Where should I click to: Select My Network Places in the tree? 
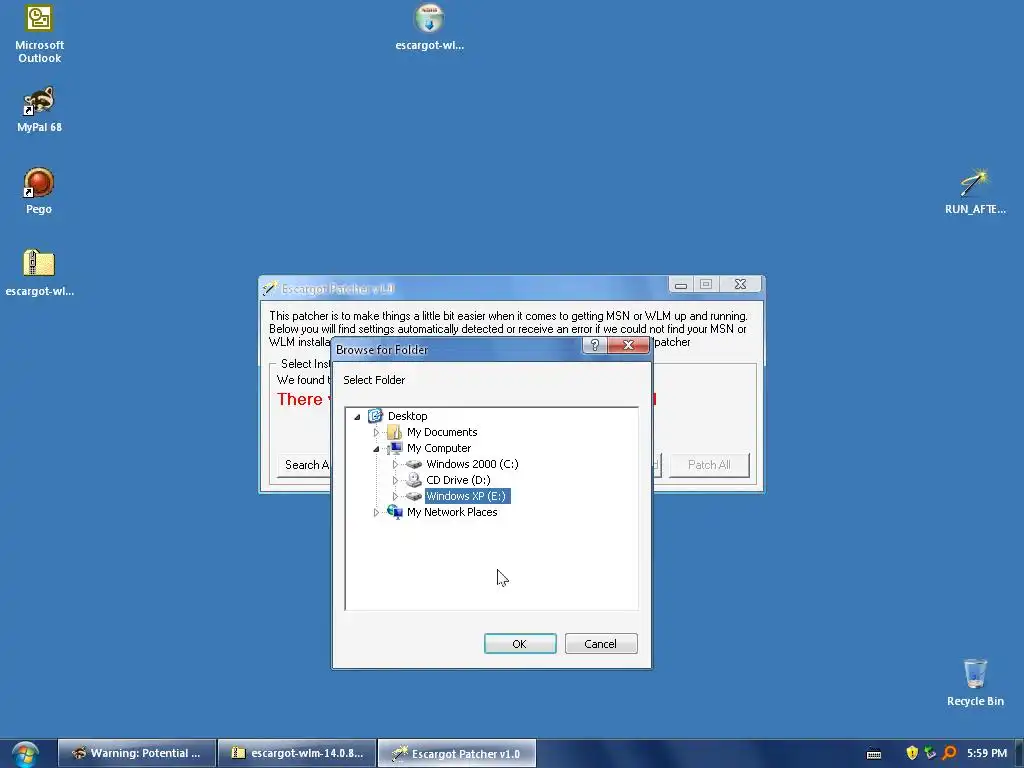click(x=452, y=512)
